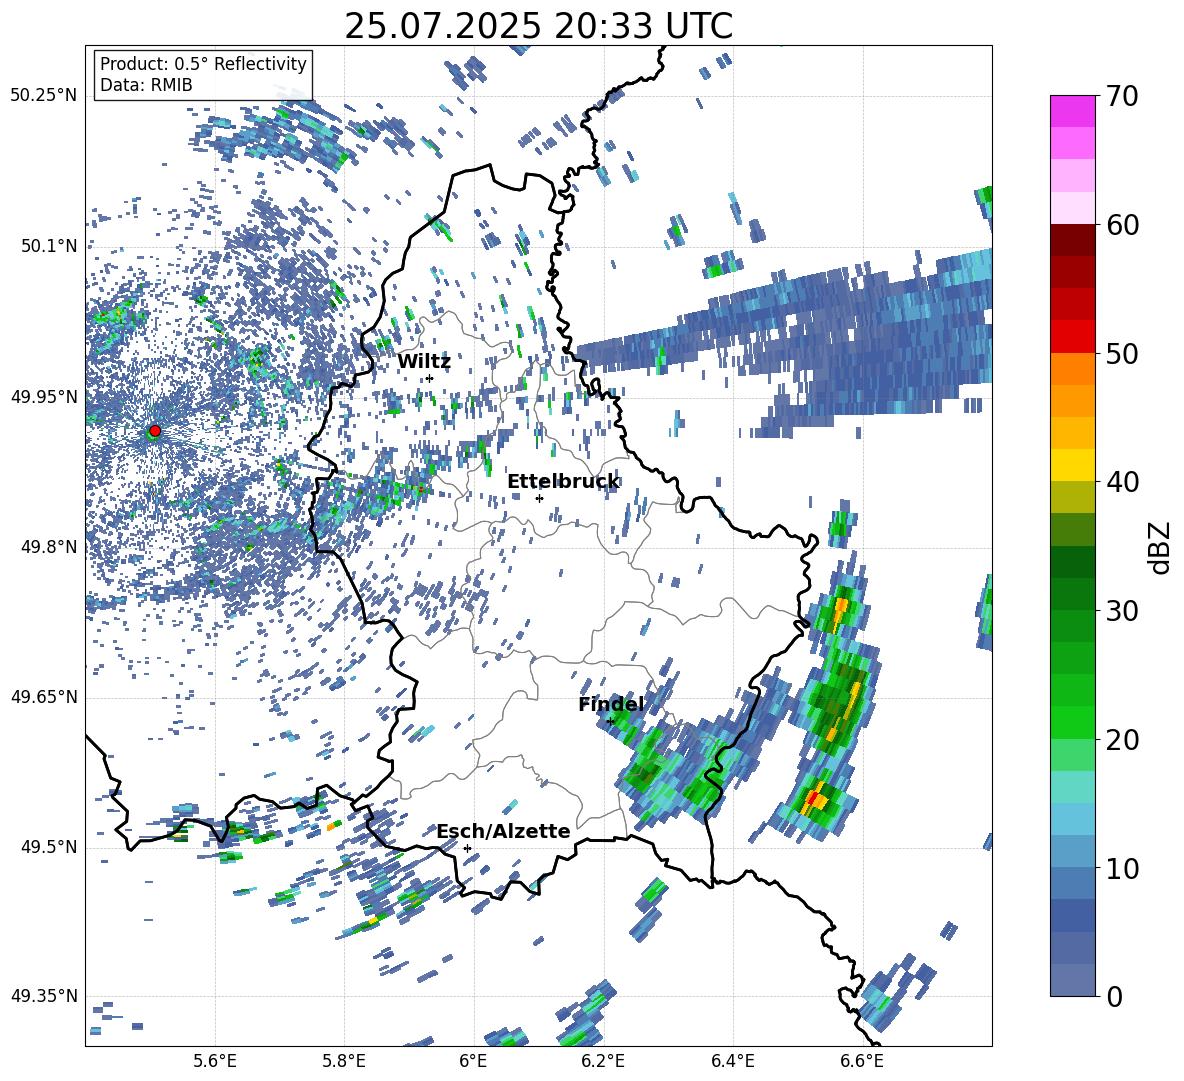Click the Ettelbruck city label

563,482
